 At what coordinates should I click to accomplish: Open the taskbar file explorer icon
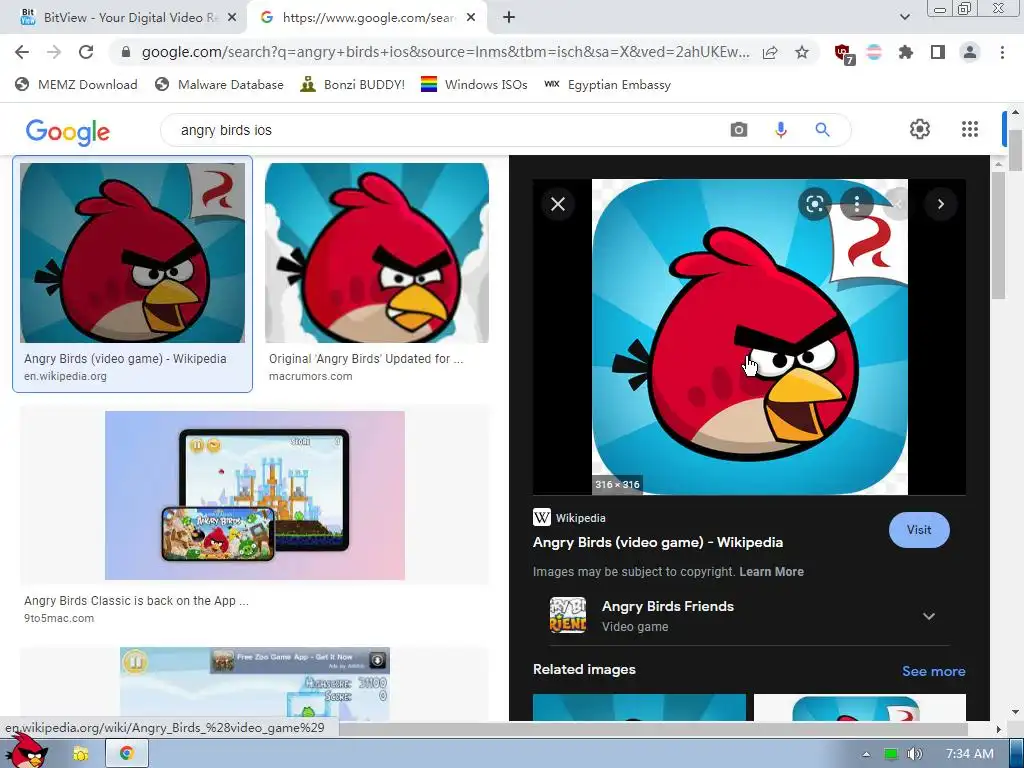80,754
